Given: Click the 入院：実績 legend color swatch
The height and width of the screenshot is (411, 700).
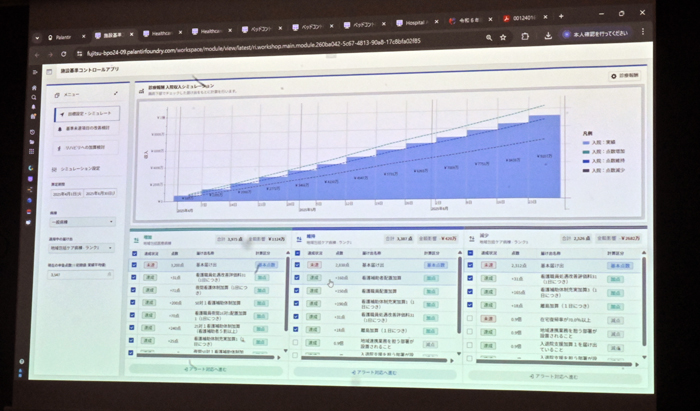Looking at the screenshot, I should (x=583, y=143).
